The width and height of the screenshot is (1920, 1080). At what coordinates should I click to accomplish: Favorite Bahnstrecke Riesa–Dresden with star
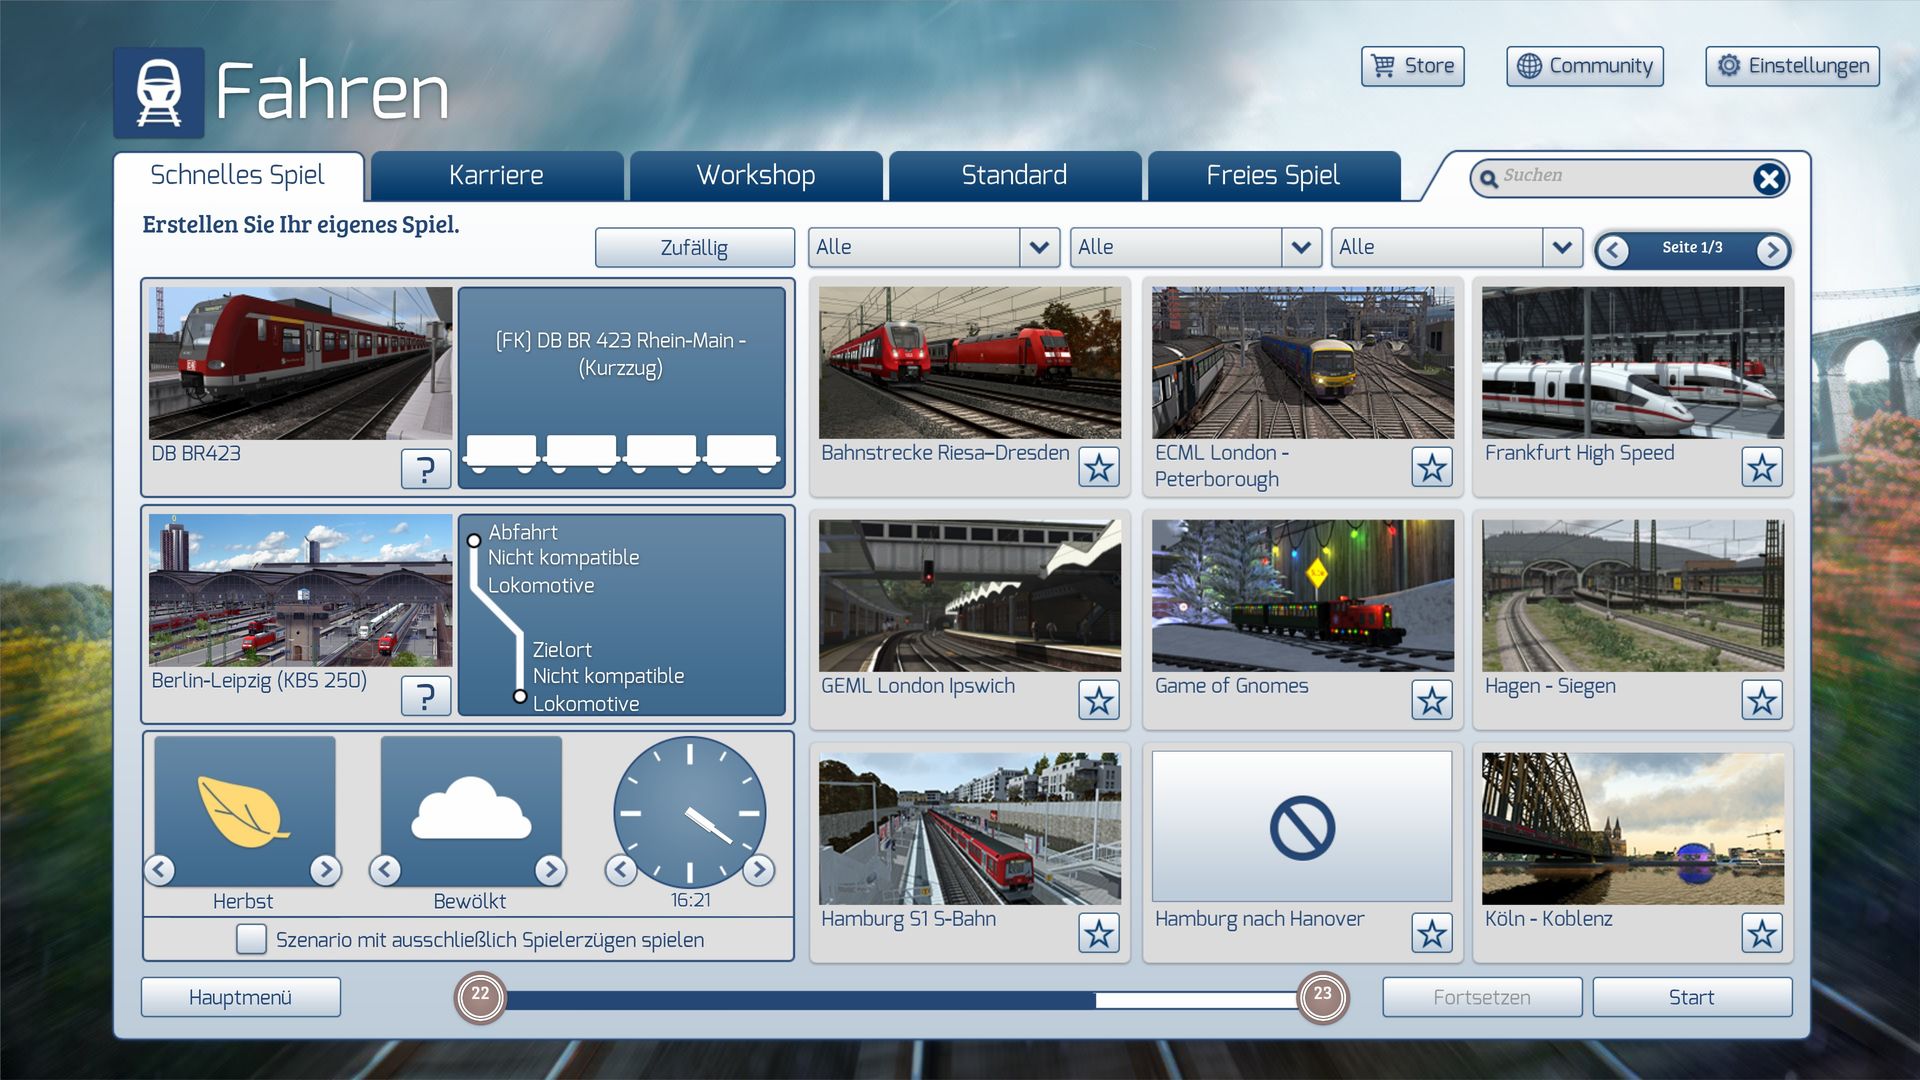coord(1099,467)
